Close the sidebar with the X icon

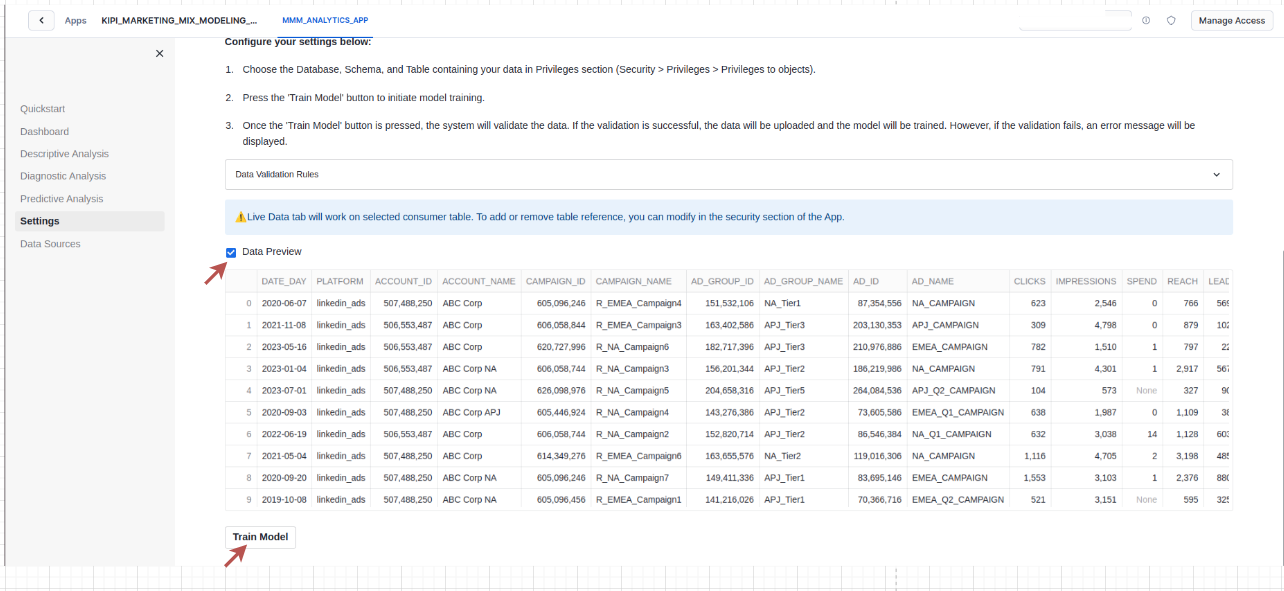click(x=159, y=54)
